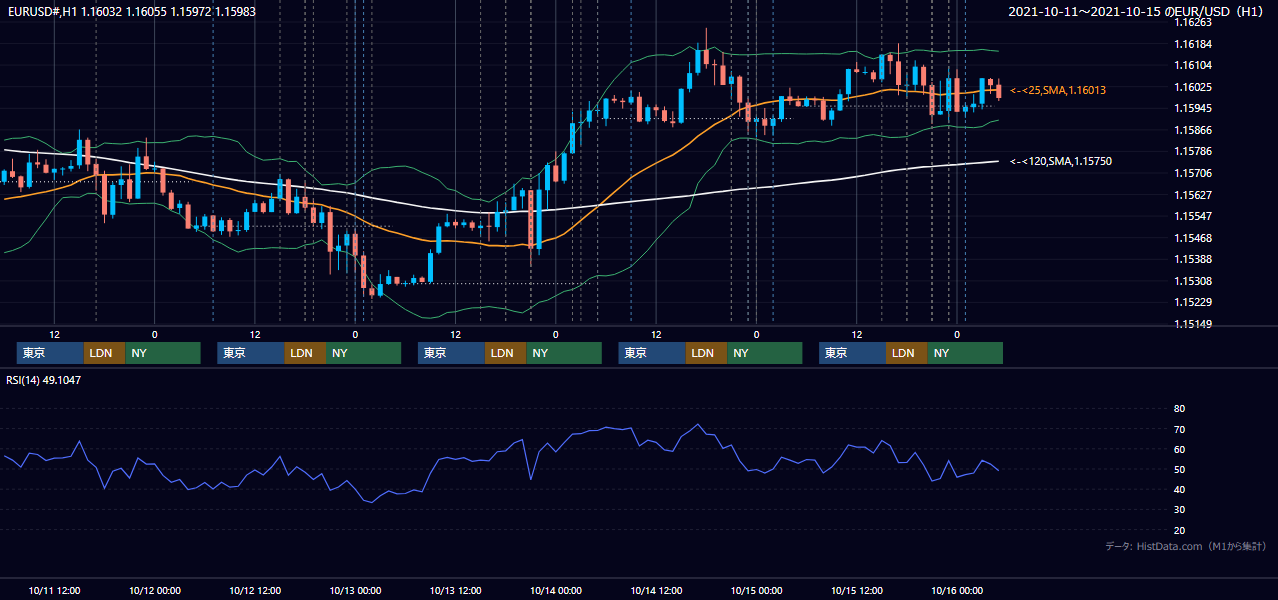Select the 10/13 12:00 time axis marker
This screenshot has height=600, width=1278.
click(x=455, y=590)
